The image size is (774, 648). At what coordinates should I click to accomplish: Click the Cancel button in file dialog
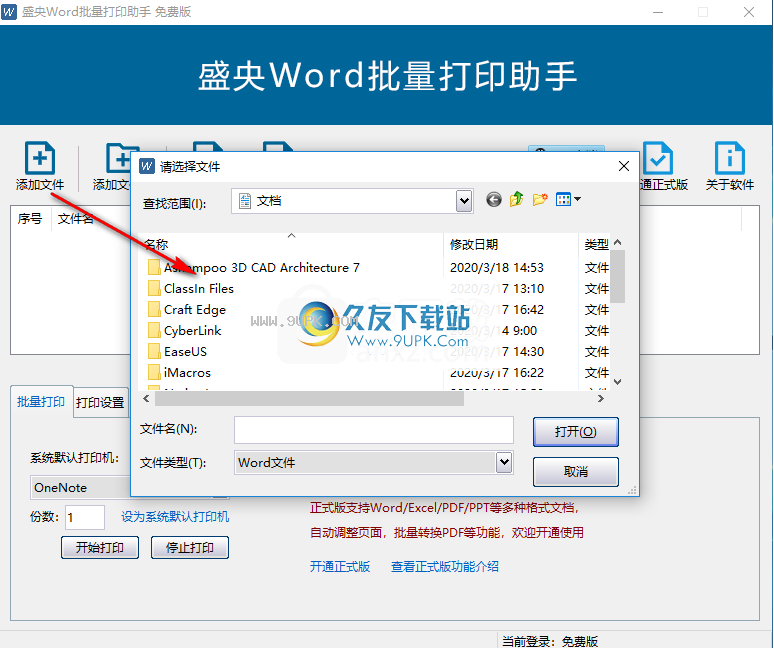(576, 472)
